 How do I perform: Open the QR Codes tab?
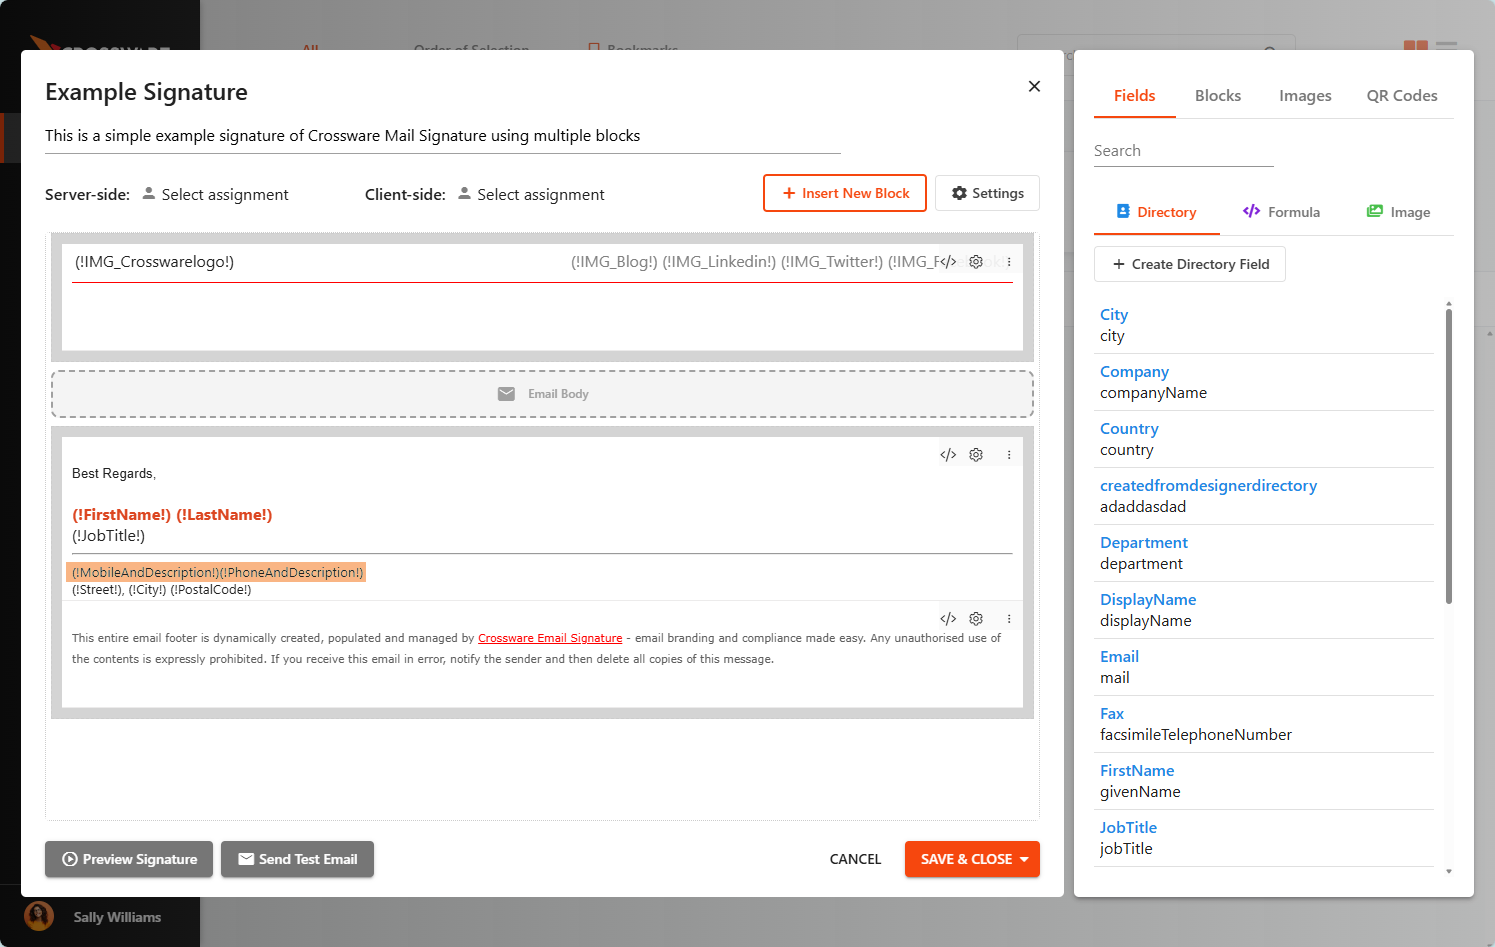(x=1401, y=96)
